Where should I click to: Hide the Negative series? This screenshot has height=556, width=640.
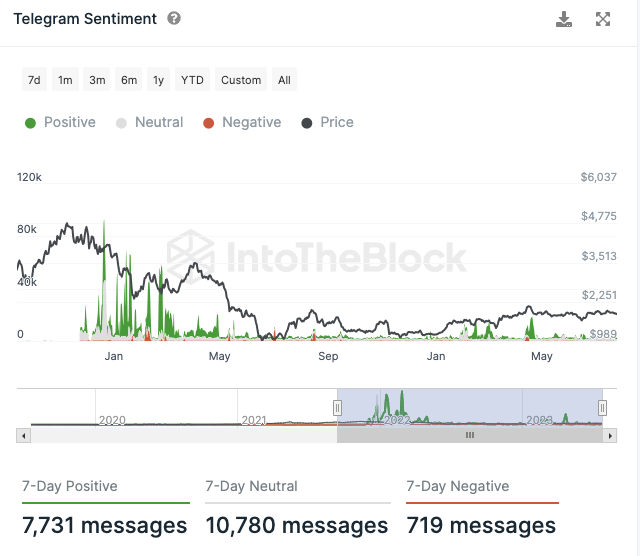coord(241,122)
